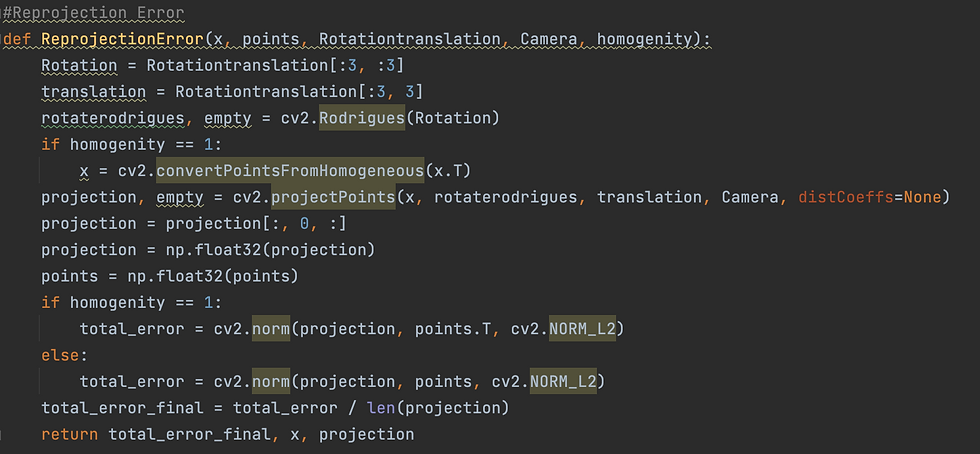The width and height of the screenshot is (980, 454).
Task: Collapse the ReprojectionError function at the def line
Action: pos(2,39)
